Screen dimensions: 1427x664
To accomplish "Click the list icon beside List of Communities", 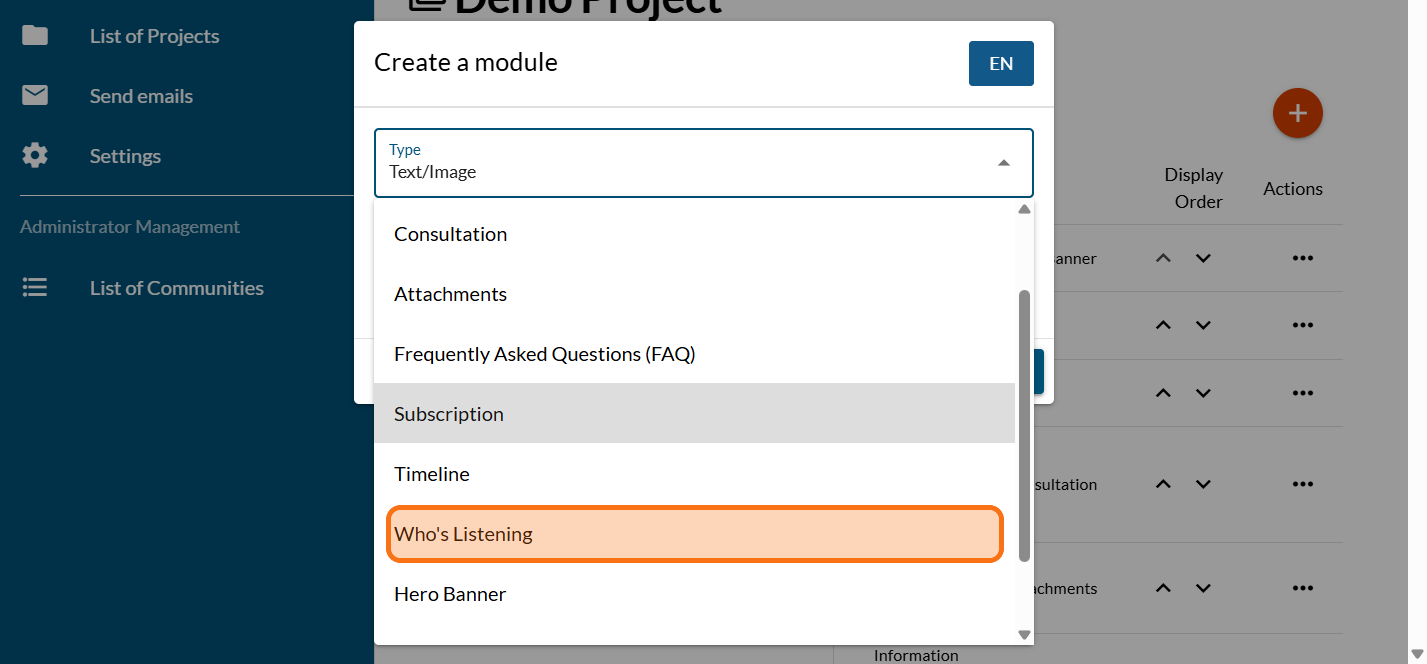I will click(x=35, y=288).
